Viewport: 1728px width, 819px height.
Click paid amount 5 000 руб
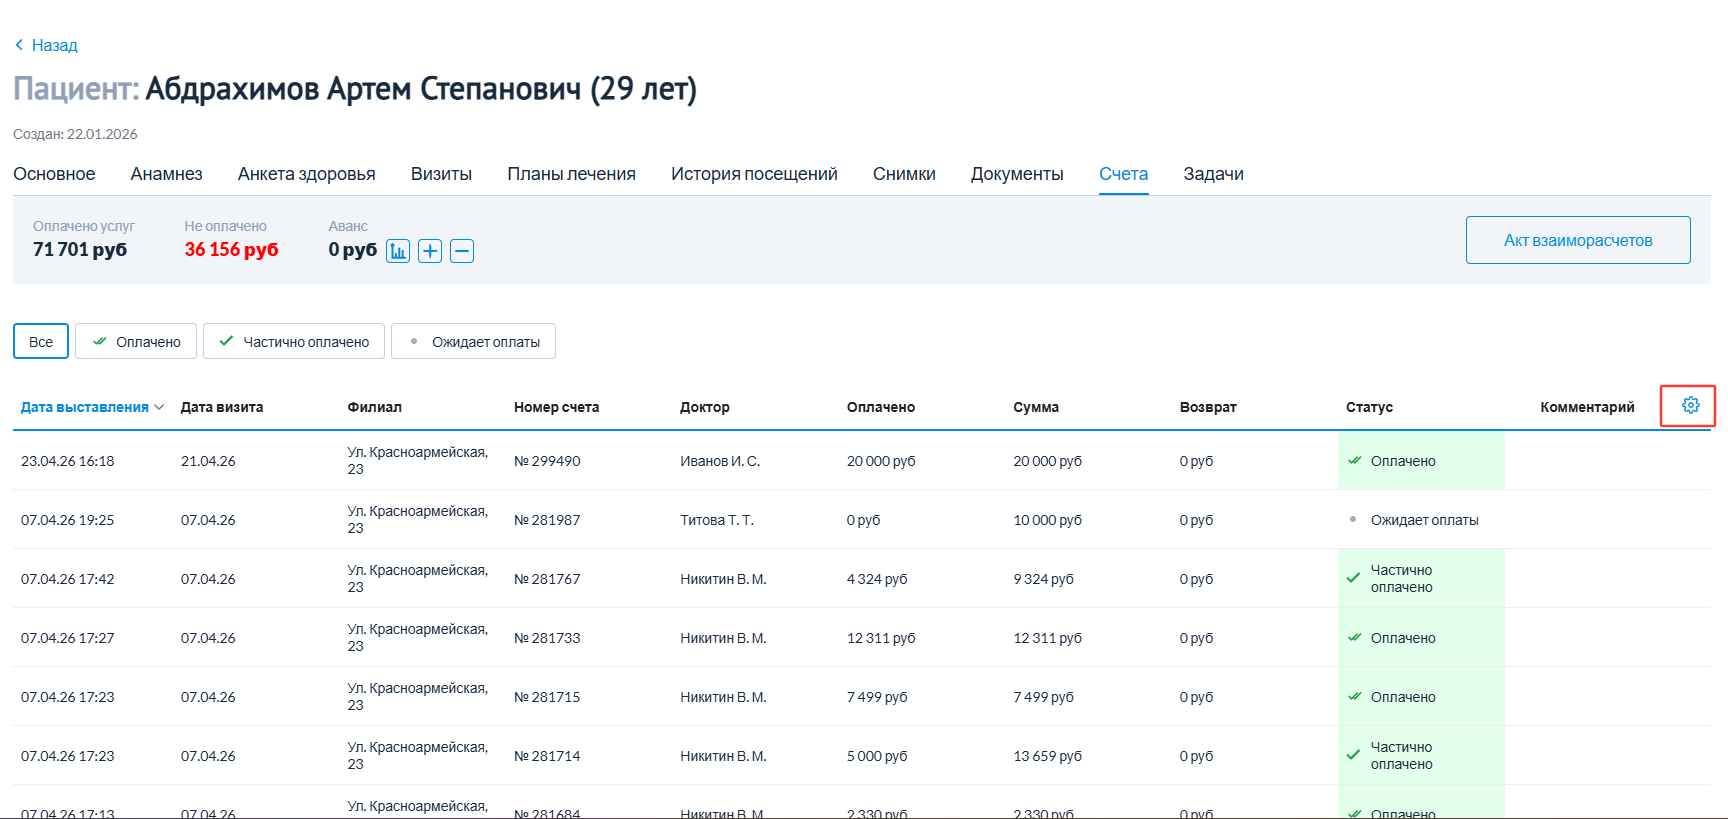pos(877,756)
